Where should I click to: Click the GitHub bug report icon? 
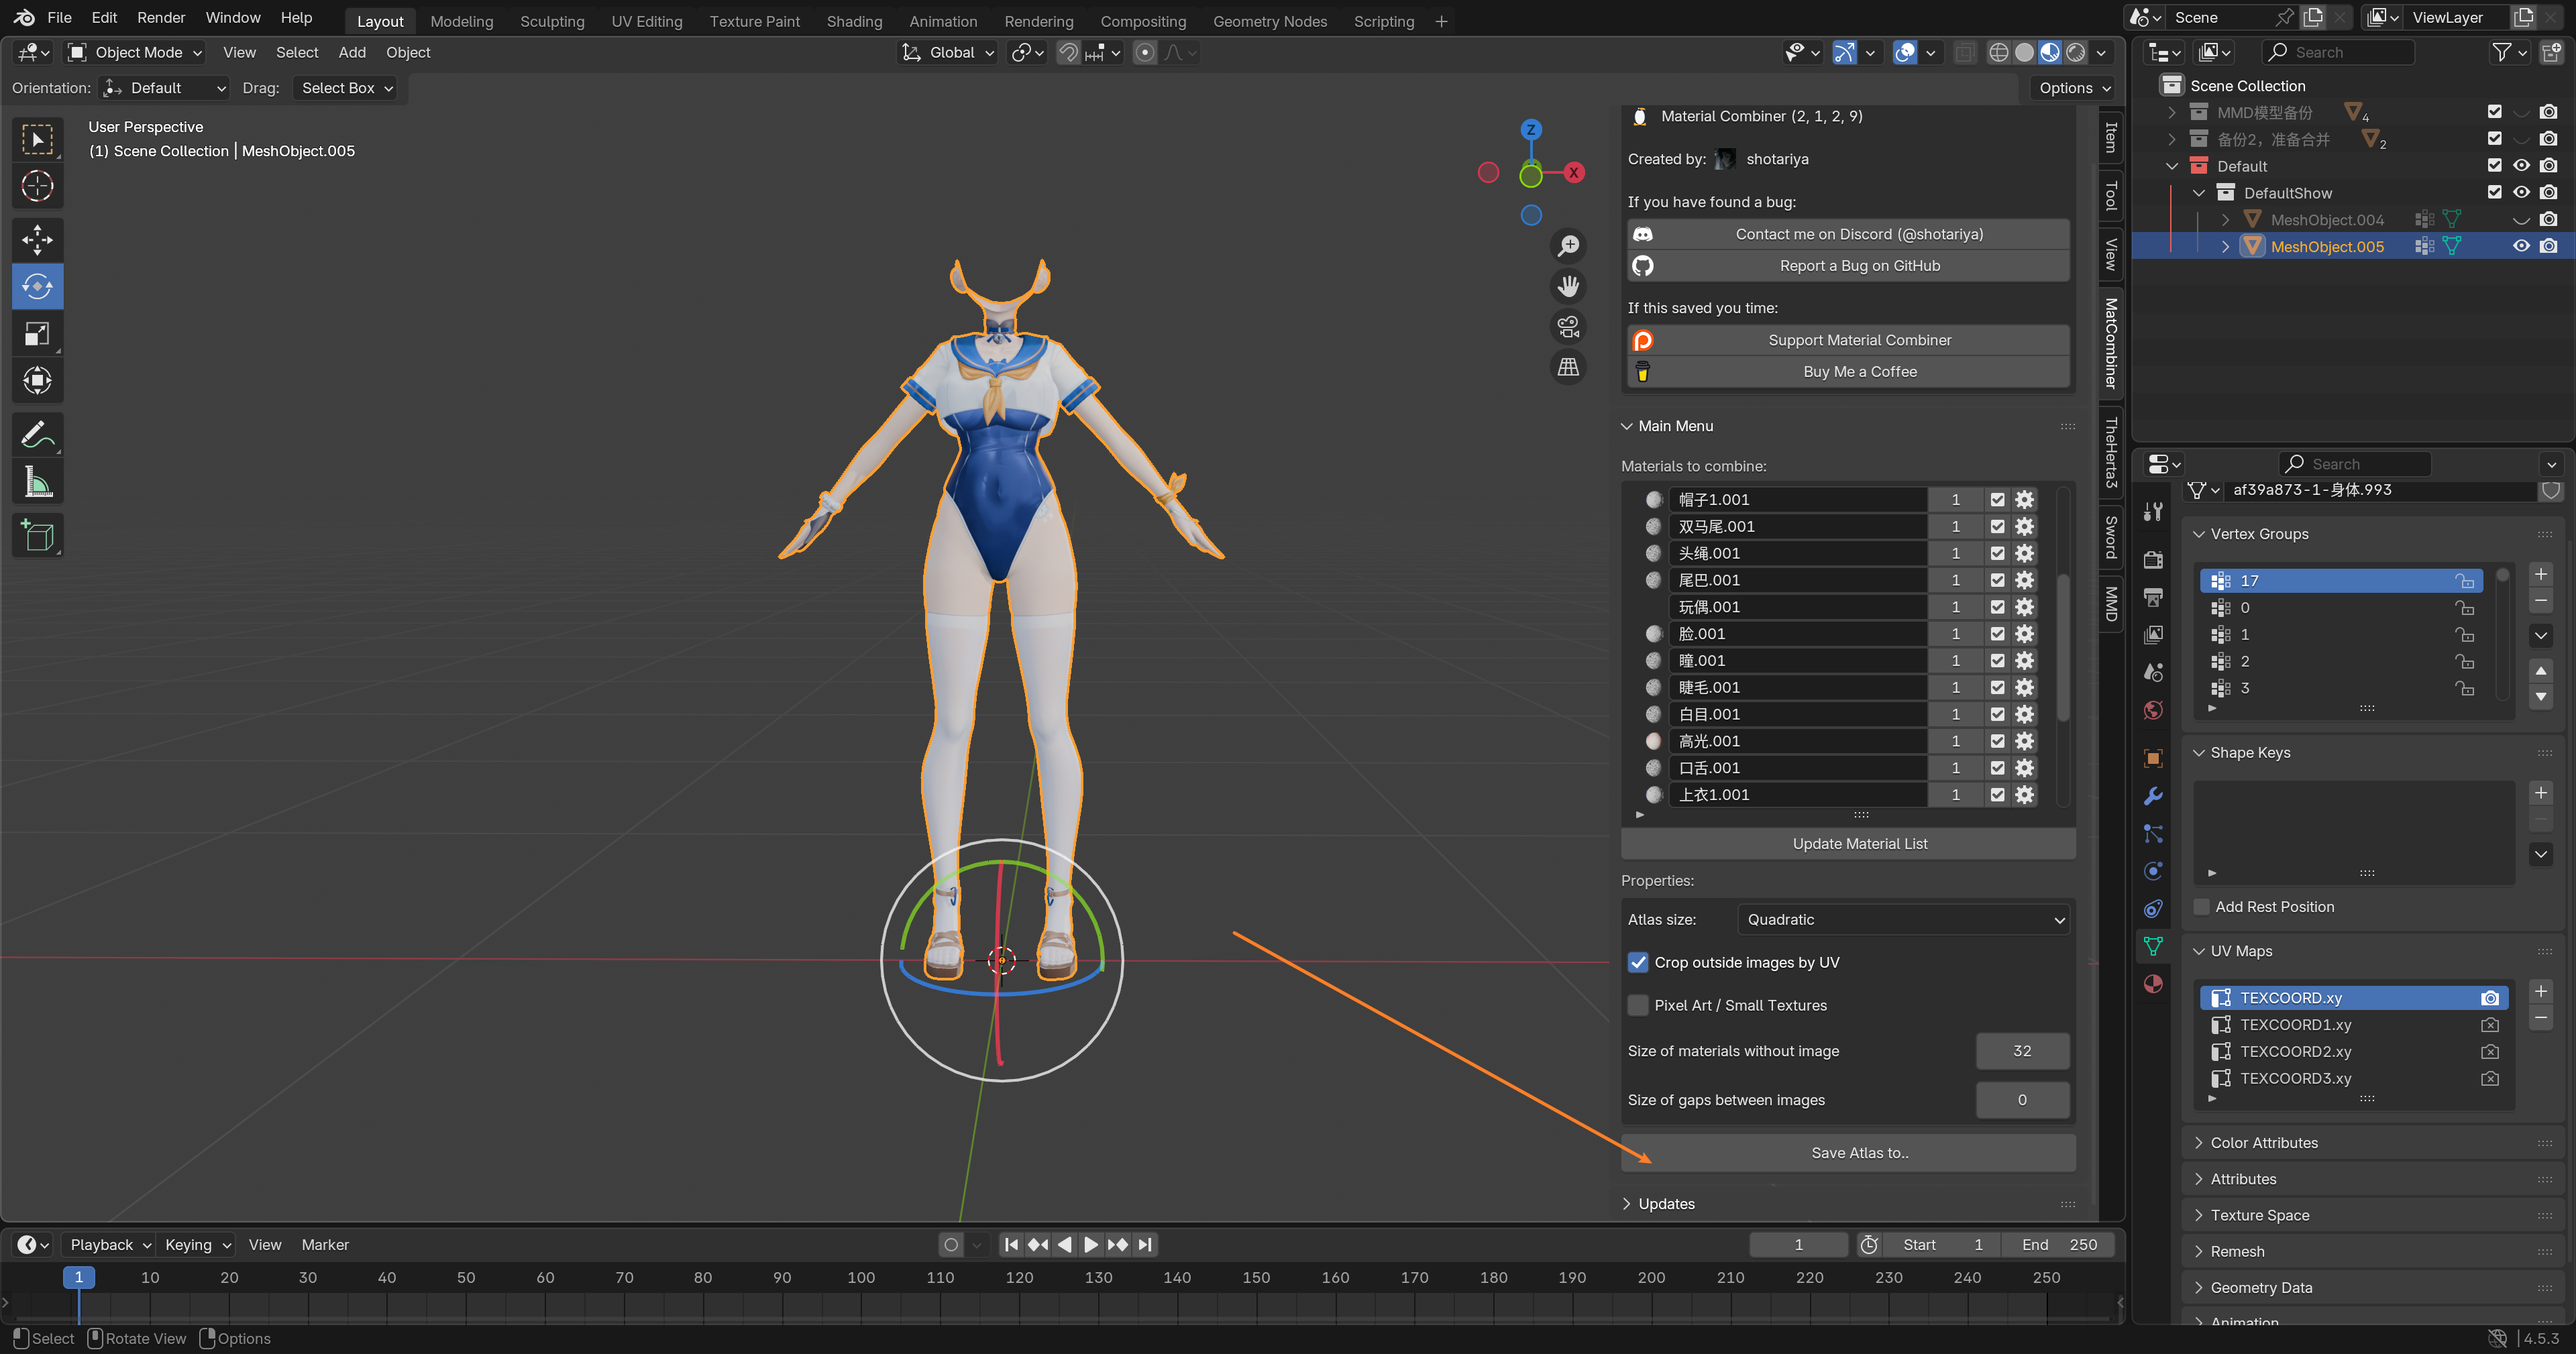point(1643,266)
